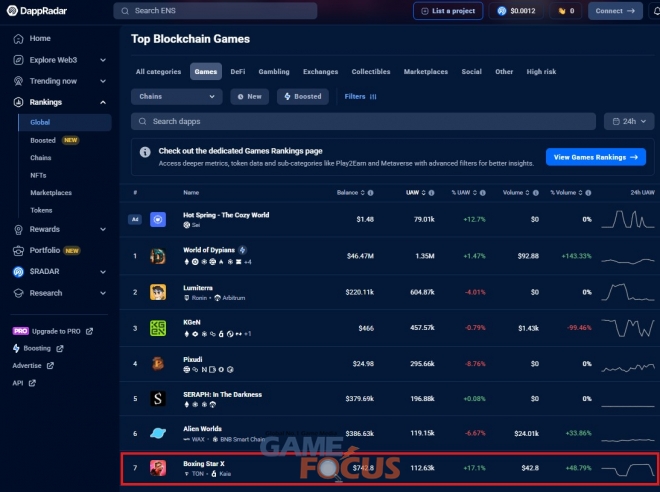Open the Upgrade to PRO link
This screenshot has width=660, height=492.
click(53, 332)
